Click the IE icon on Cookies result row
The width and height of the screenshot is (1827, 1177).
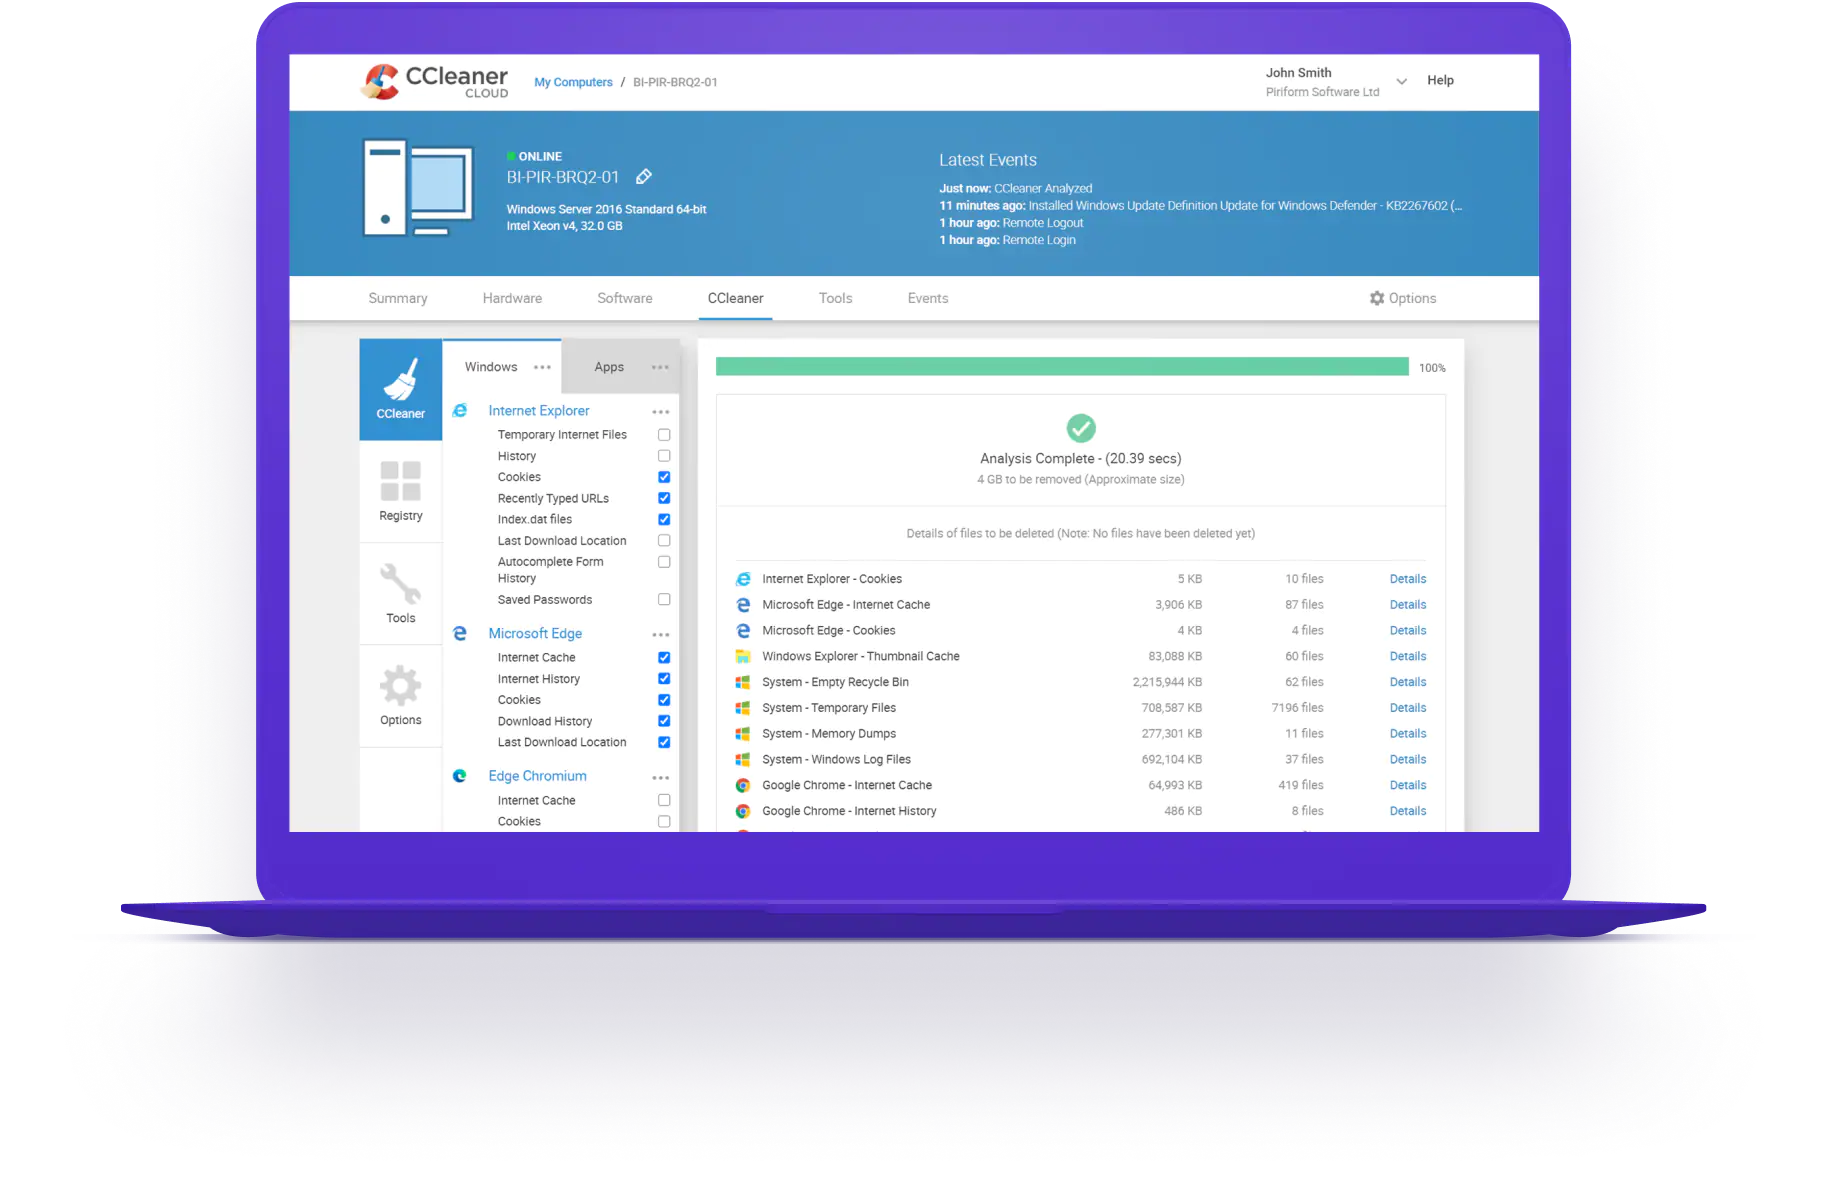tap(743, 579)
